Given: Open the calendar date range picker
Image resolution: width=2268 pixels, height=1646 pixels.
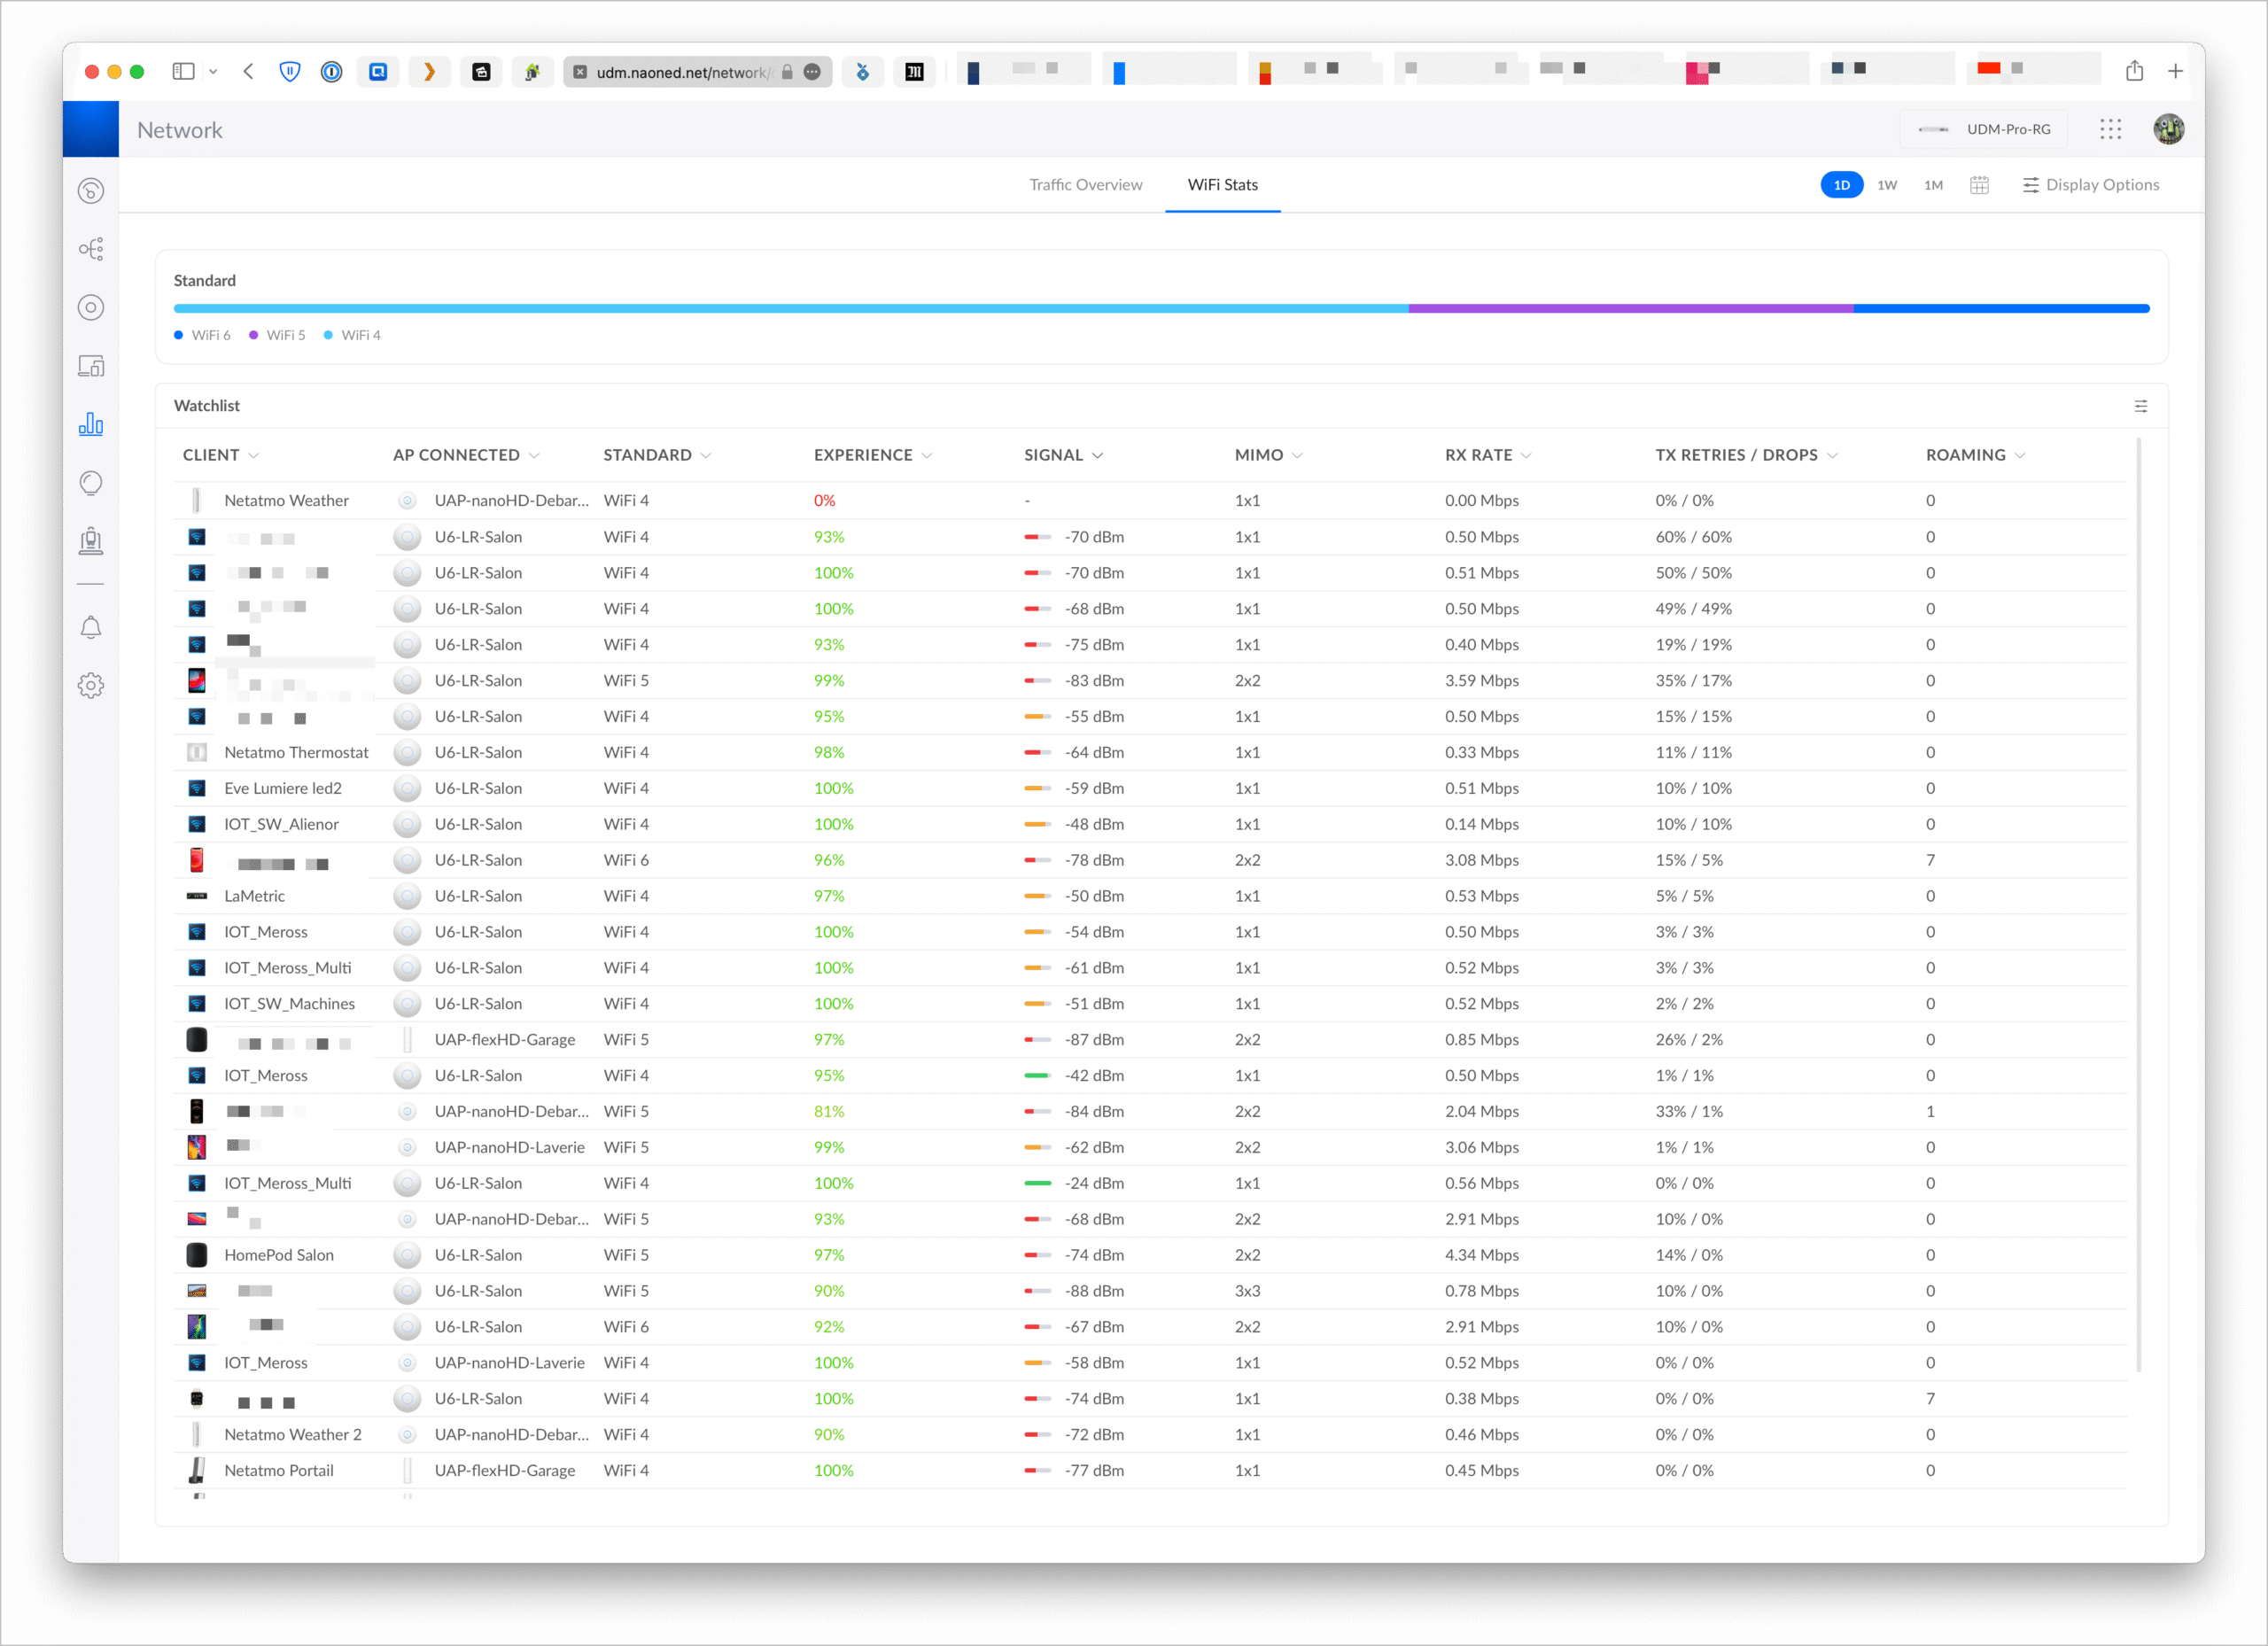Looking at the screenshot, I should tap(1979, 185).
